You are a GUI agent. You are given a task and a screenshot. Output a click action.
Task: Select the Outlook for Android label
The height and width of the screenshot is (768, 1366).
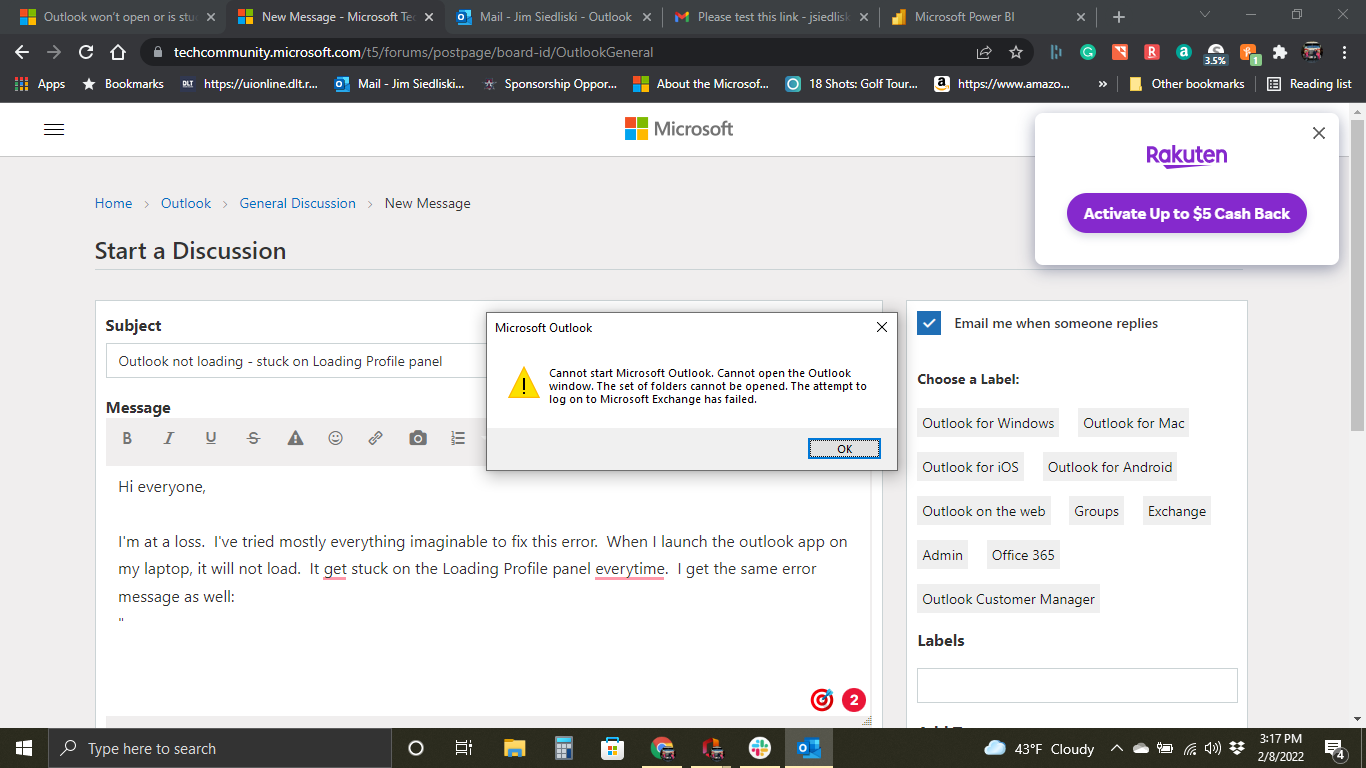pos(1110,467)
